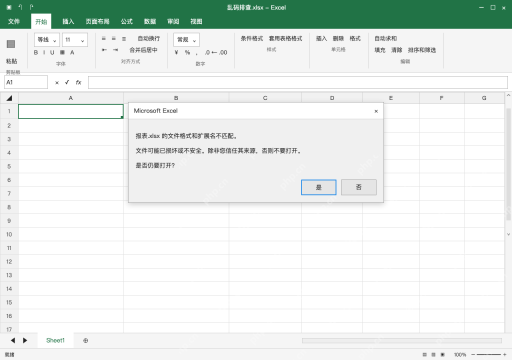This screenshot has width=512, height=360.
Task: Open the File (文件) tab
Action: (14, 22)
